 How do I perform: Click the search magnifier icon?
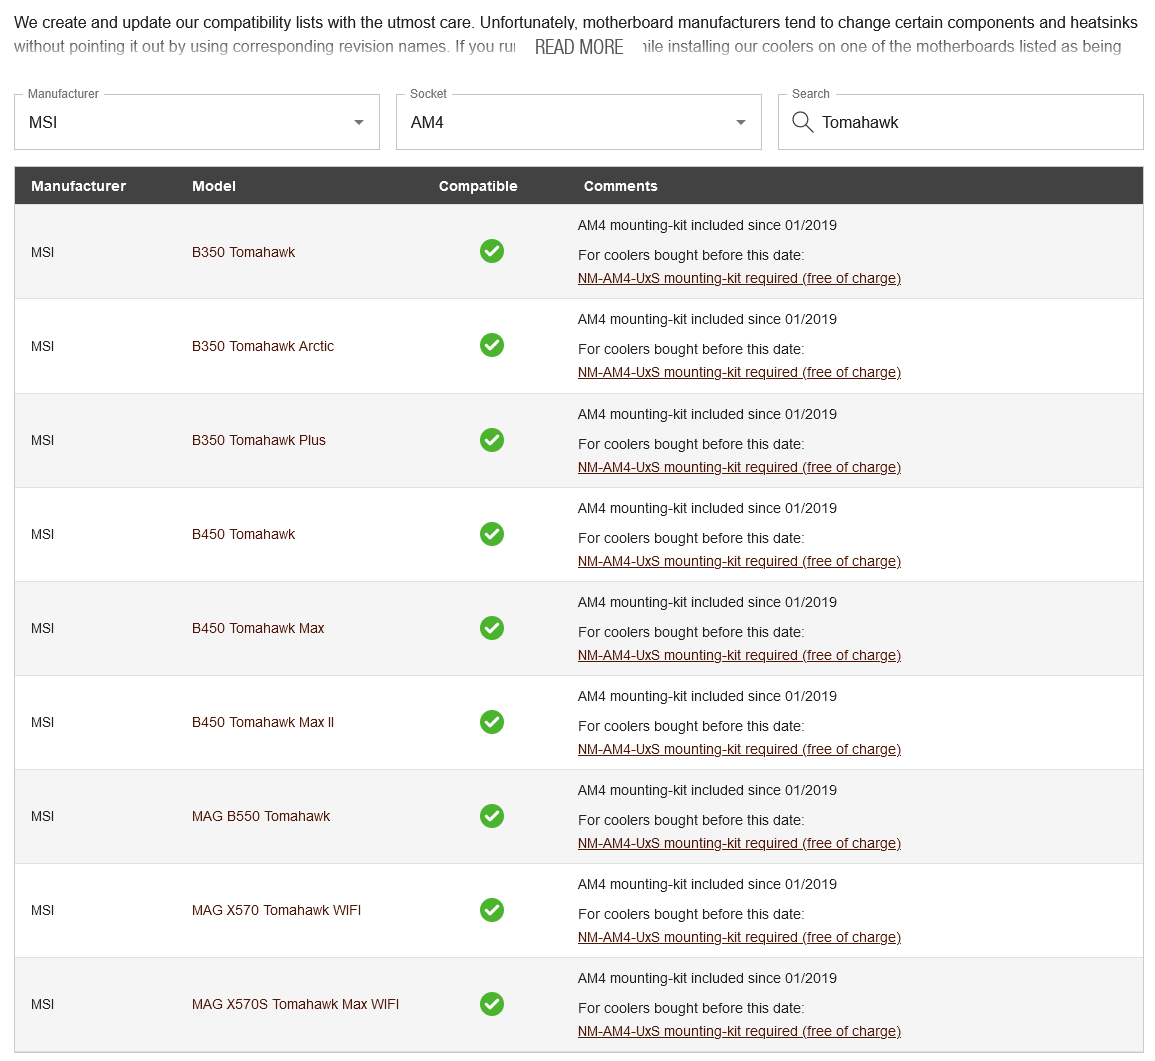coord(802,122)
